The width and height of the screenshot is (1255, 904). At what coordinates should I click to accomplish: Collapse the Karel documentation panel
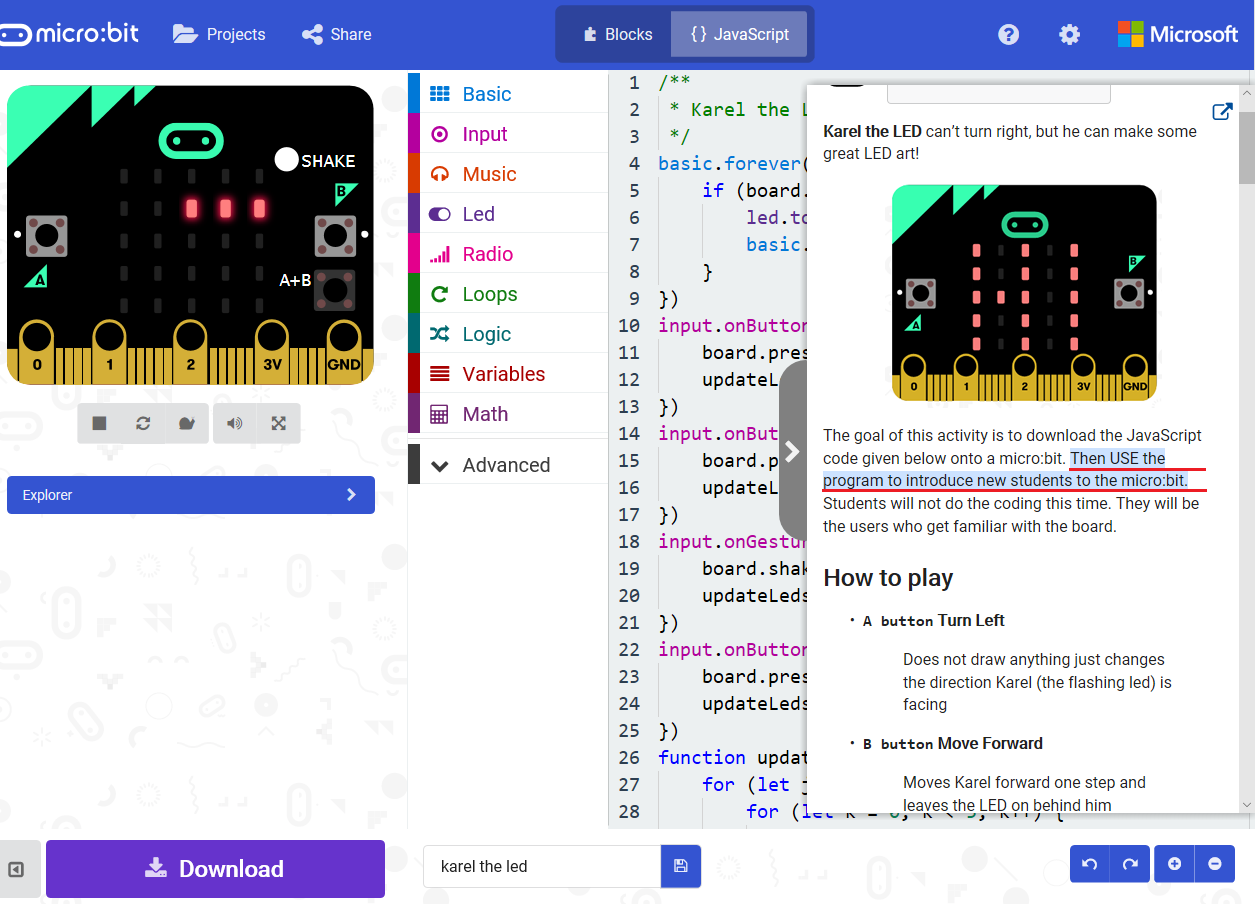click(793, 451)
